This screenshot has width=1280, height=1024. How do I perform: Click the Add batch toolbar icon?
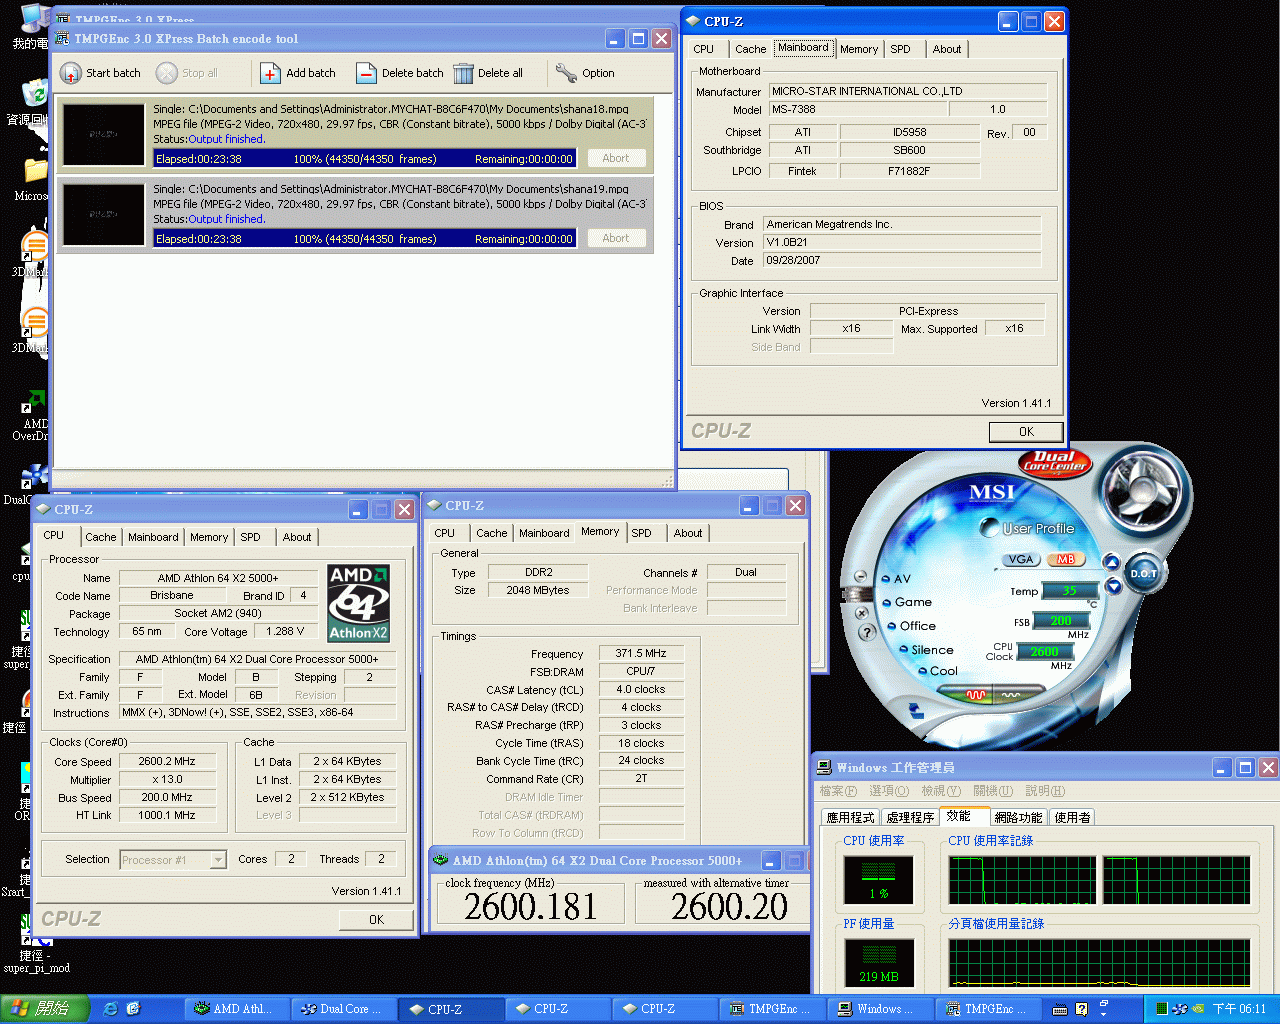pyautogui.click(x=270, y=73)
